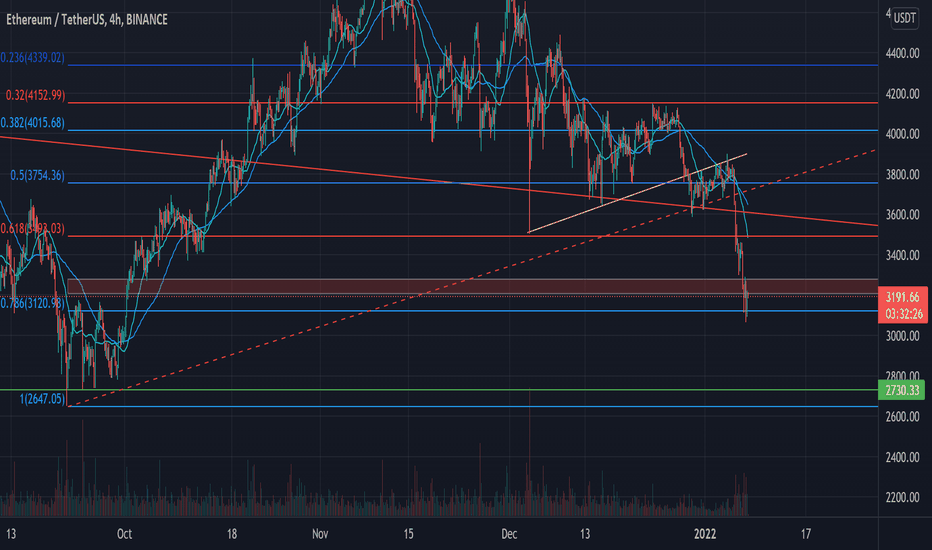
Task: Select the 0.618 Fibonacci level label
Action: pos(32,229)
